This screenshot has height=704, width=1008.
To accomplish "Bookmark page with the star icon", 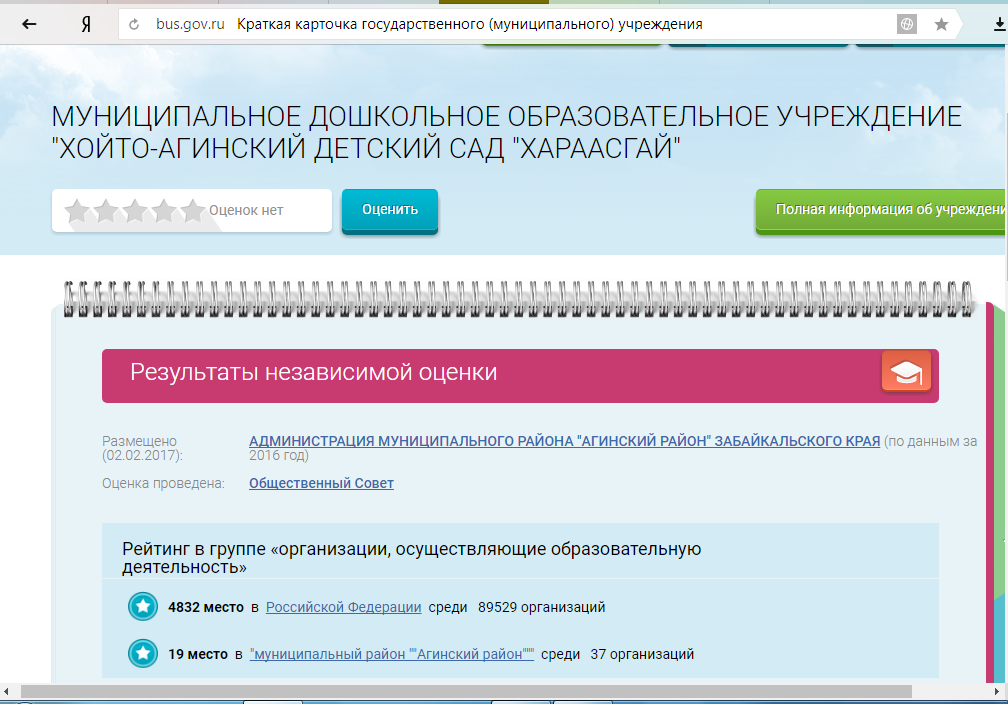I will coord(941,24).
